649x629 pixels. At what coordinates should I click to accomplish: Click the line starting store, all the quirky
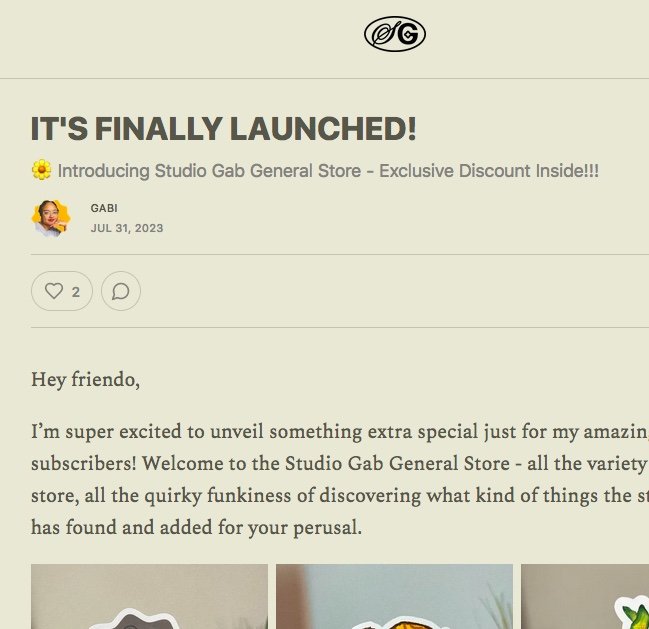(x=340, y=495)
